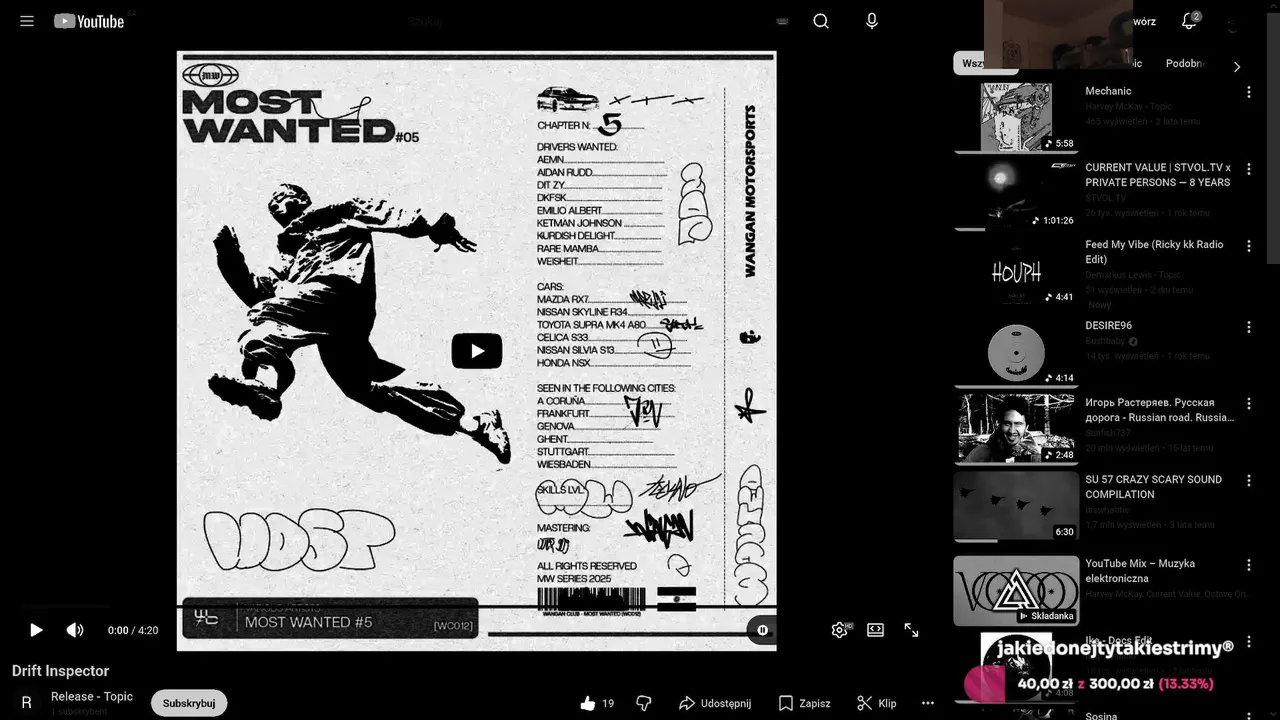Play the video with bottom-left play button
The image size is (1280, 720).
tap(36, 630)
